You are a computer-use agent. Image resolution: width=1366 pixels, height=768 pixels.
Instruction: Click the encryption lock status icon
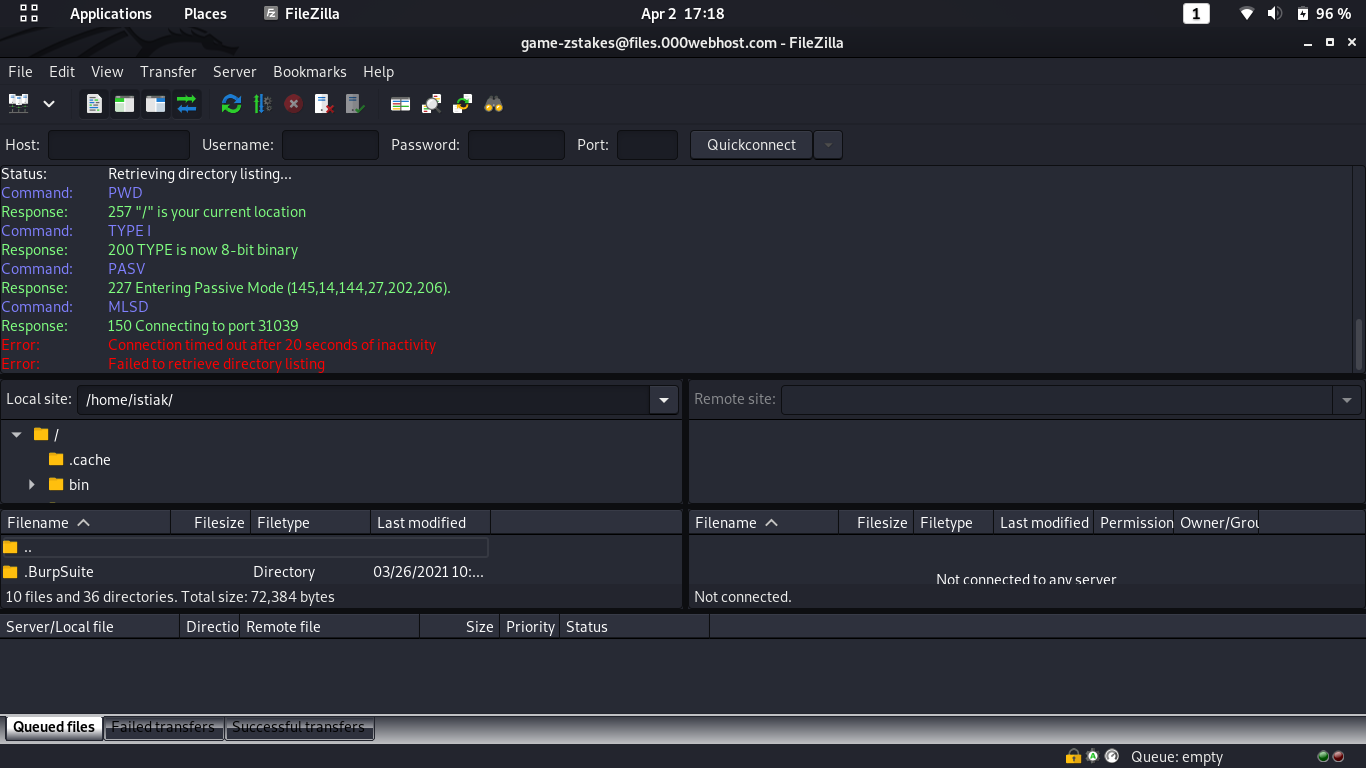point(1073,757)
